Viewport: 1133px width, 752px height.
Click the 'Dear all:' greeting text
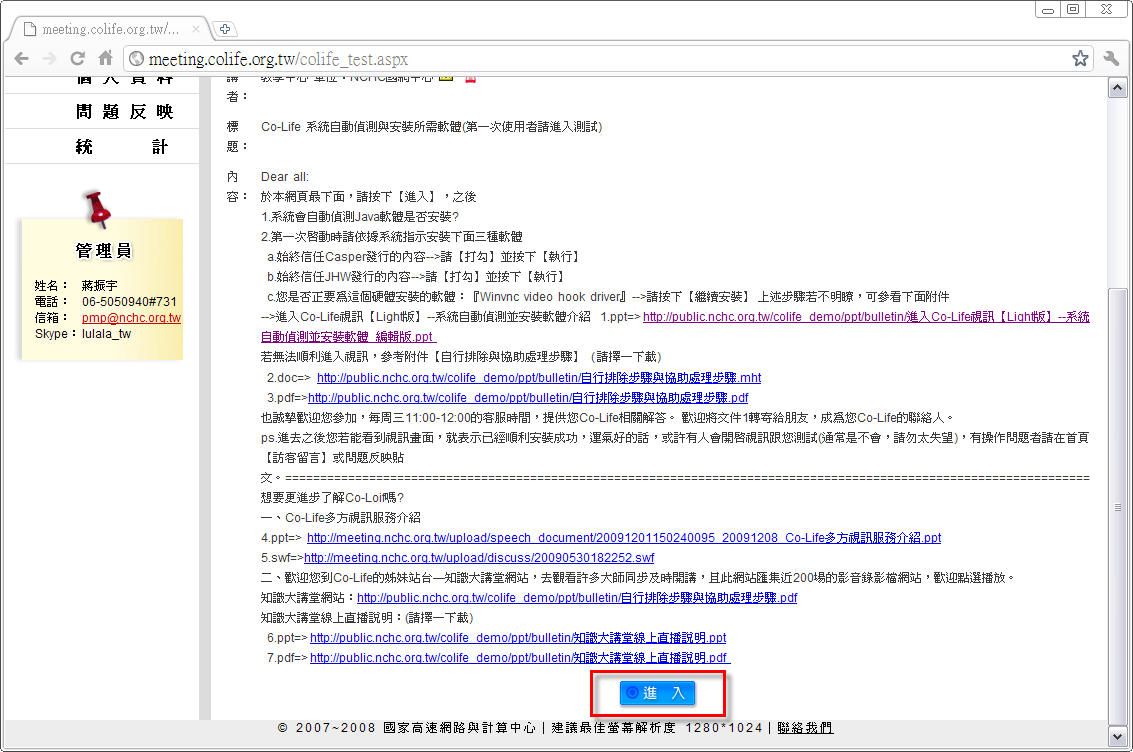click(x=285, y=177)
